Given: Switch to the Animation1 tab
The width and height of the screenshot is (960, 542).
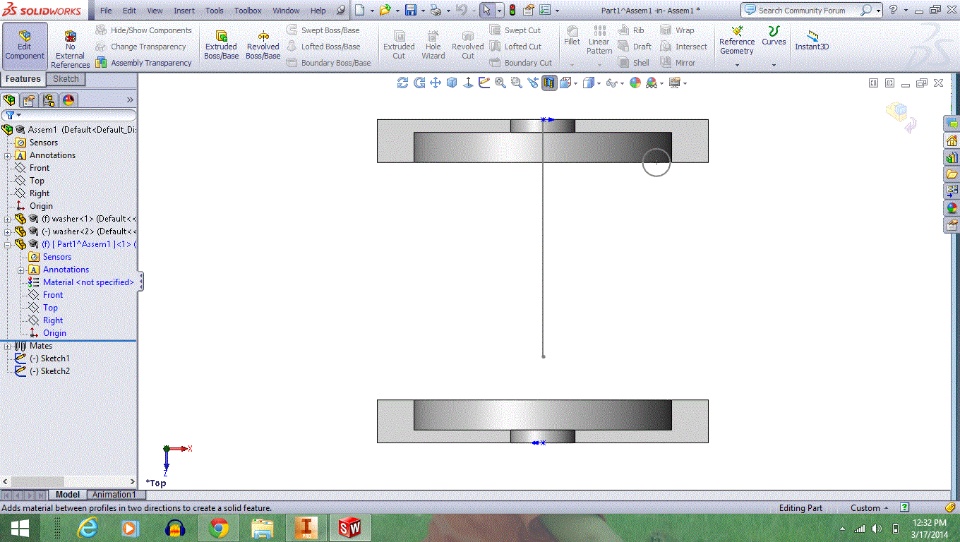Looking at the screenshot, I should [113, 494].
